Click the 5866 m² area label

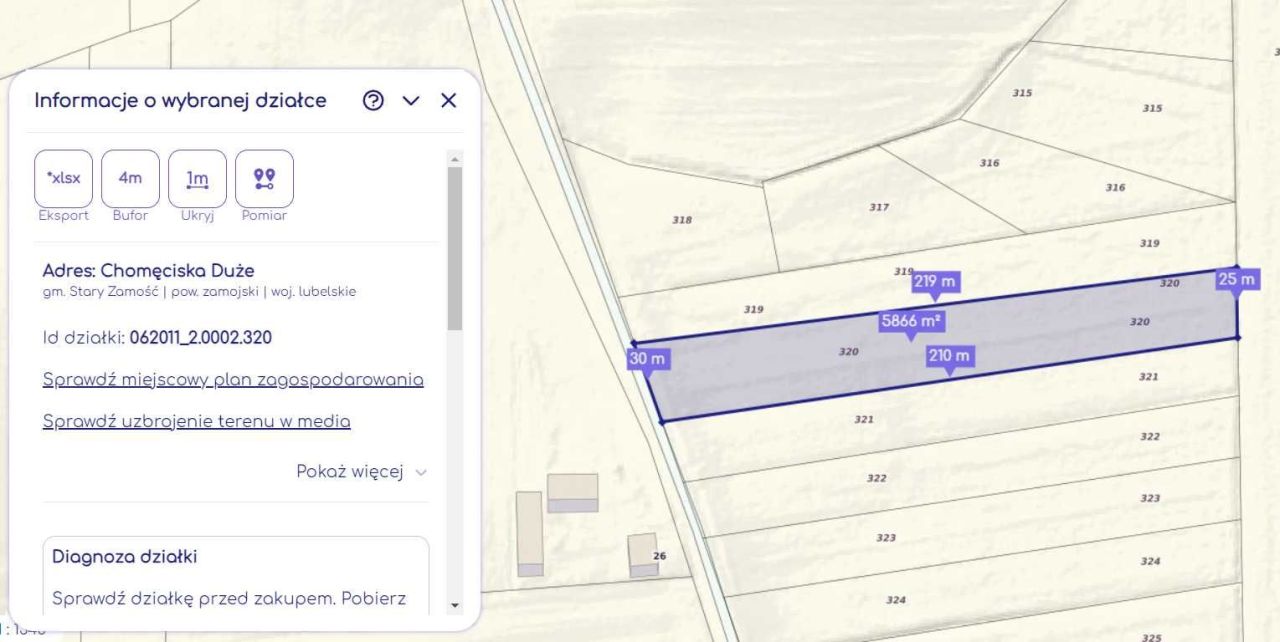[911, 322]
